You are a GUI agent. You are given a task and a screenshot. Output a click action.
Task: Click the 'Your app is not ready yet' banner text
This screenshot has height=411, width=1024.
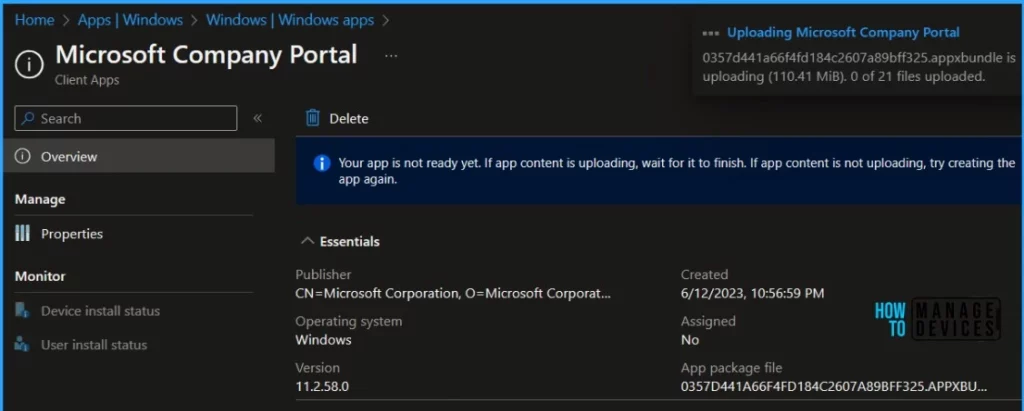pos(677,171)
